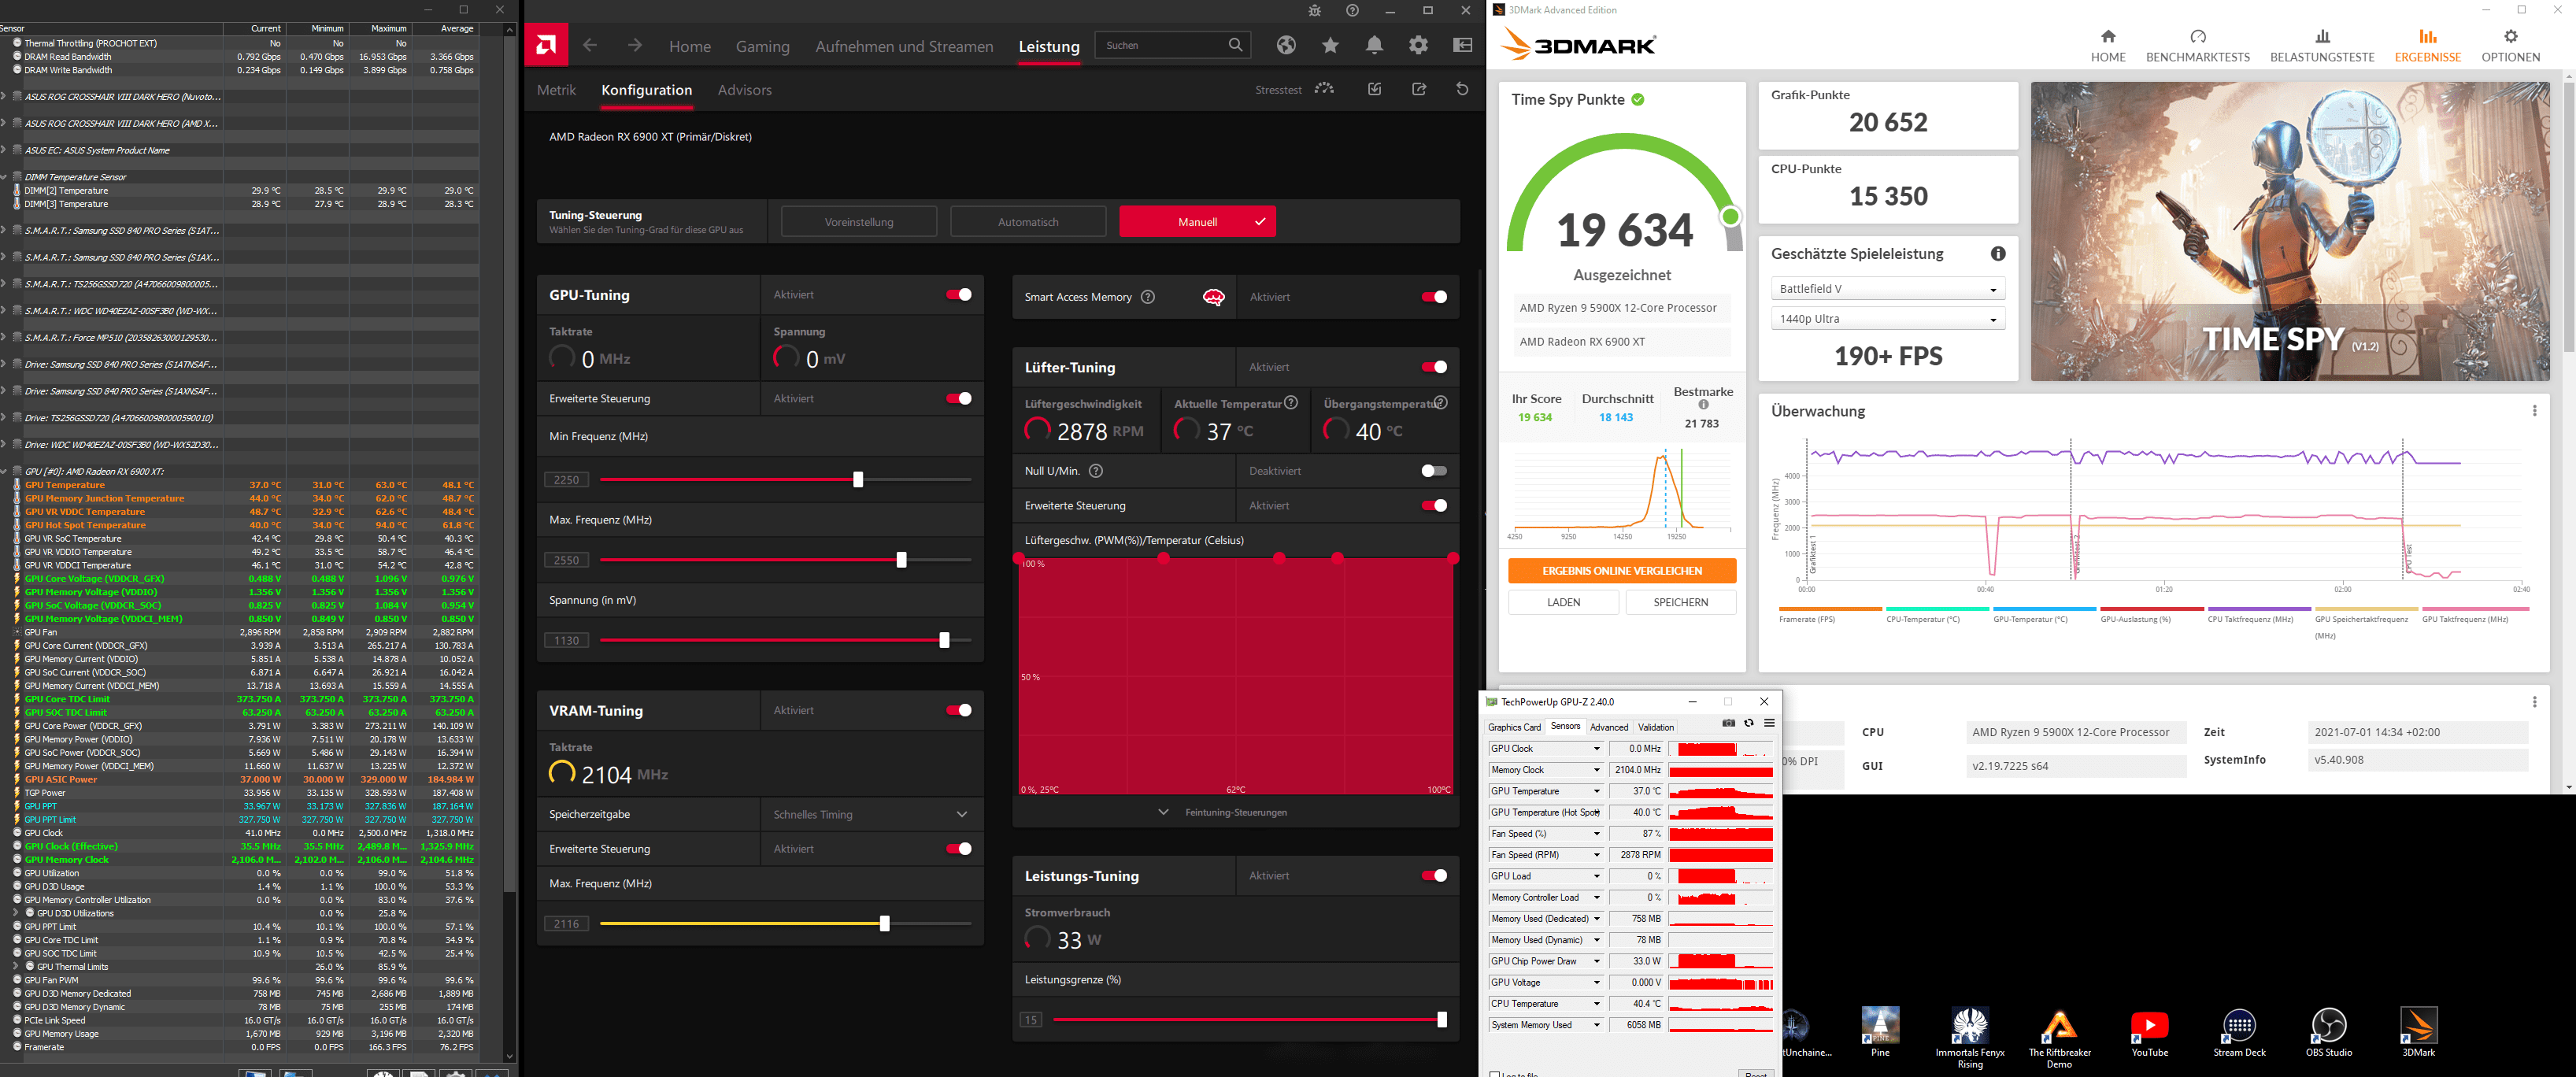Select Manuell tuning mode
Image resolution: width=2576 pixels, height=1077 pixels.
(x=1197, y=222)
